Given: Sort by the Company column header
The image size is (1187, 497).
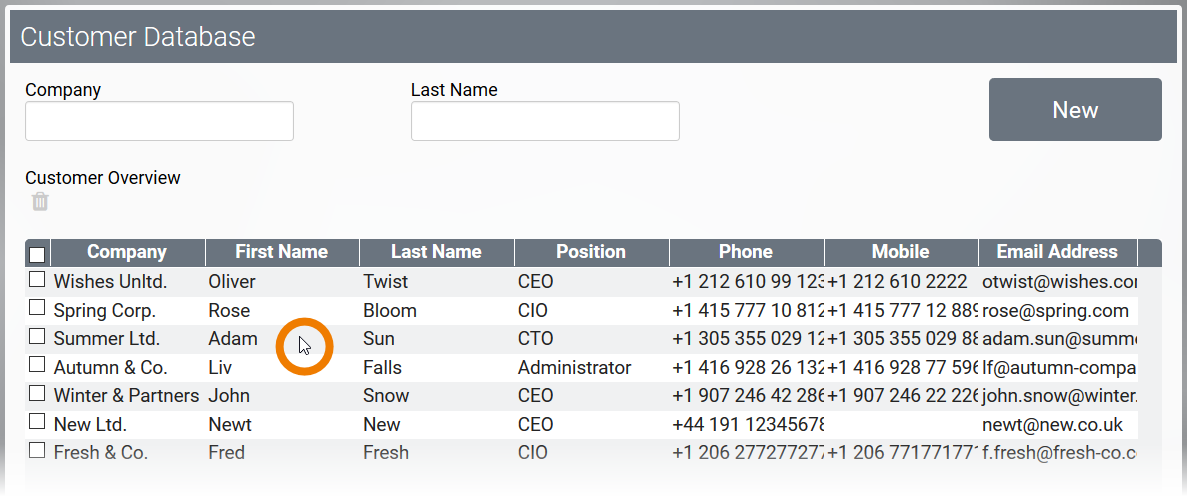Looking at the screenshot, I should (x=127, y=252).
